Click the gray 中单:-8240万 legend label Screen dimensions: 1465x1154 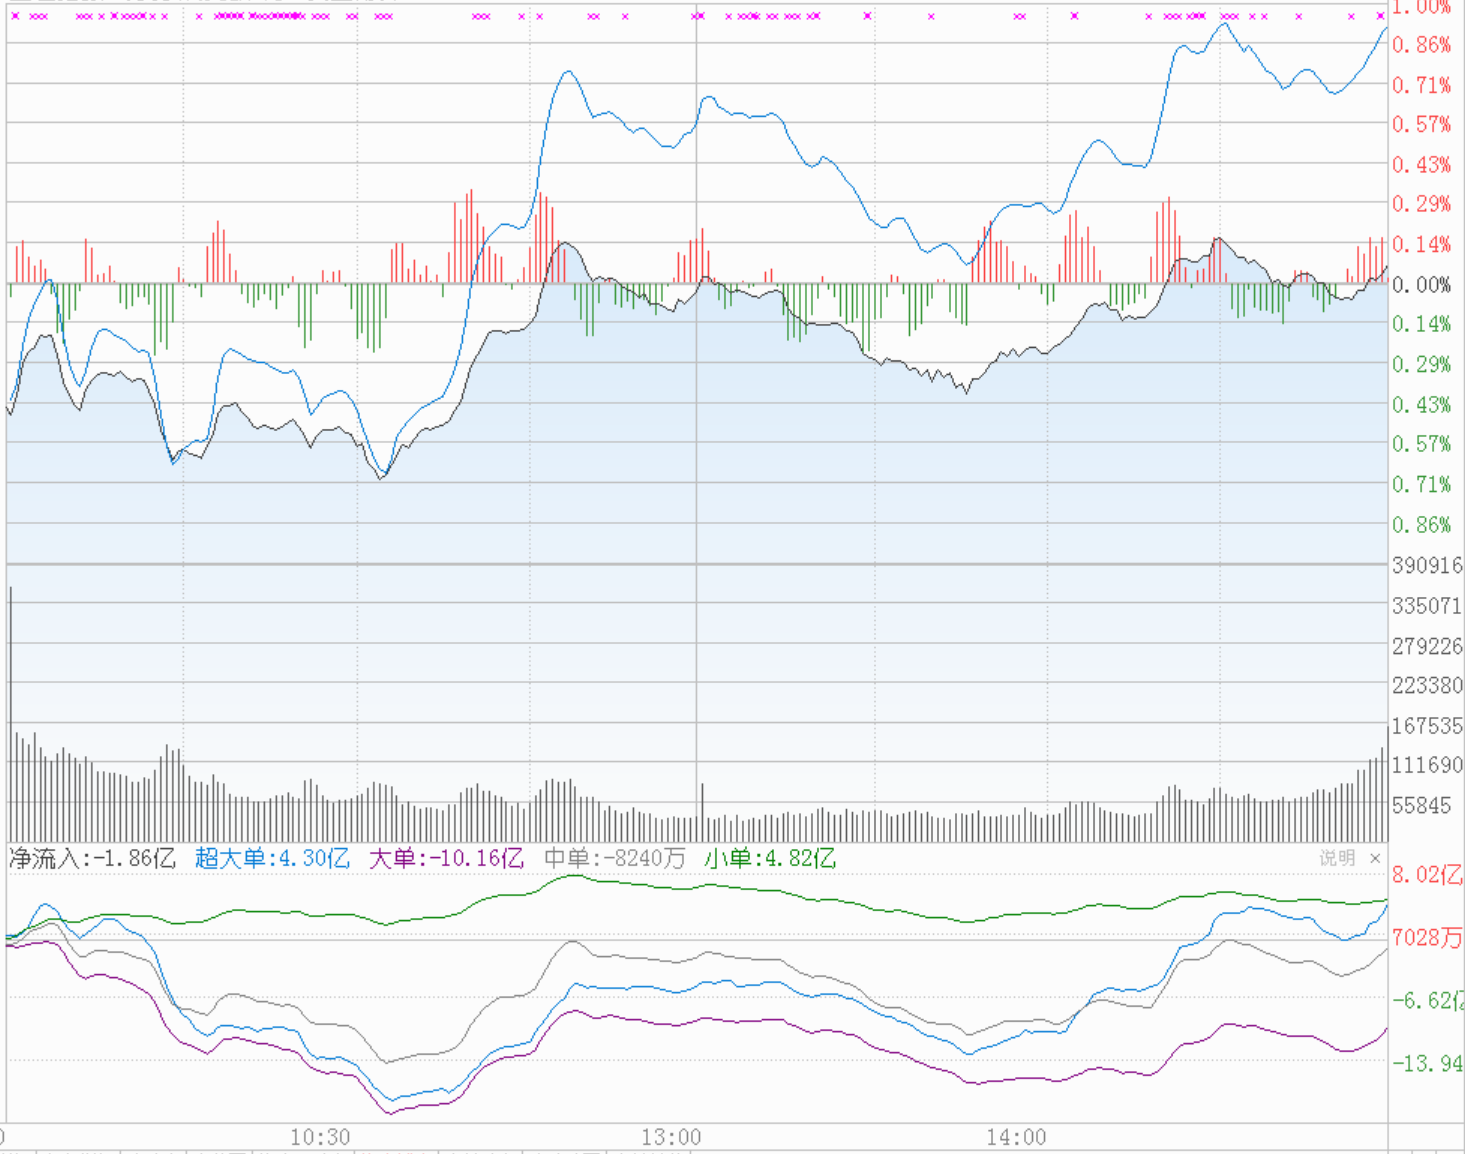tap(615, 858)
